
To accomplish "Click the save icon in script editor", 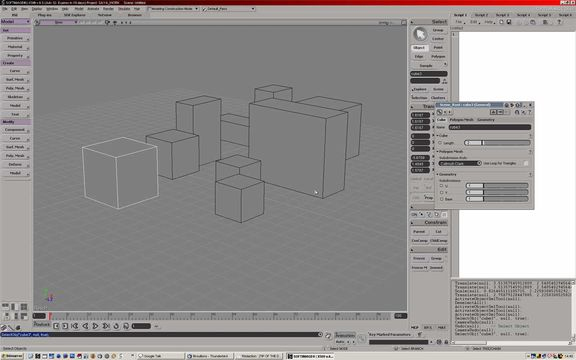I will coord(509,22).
